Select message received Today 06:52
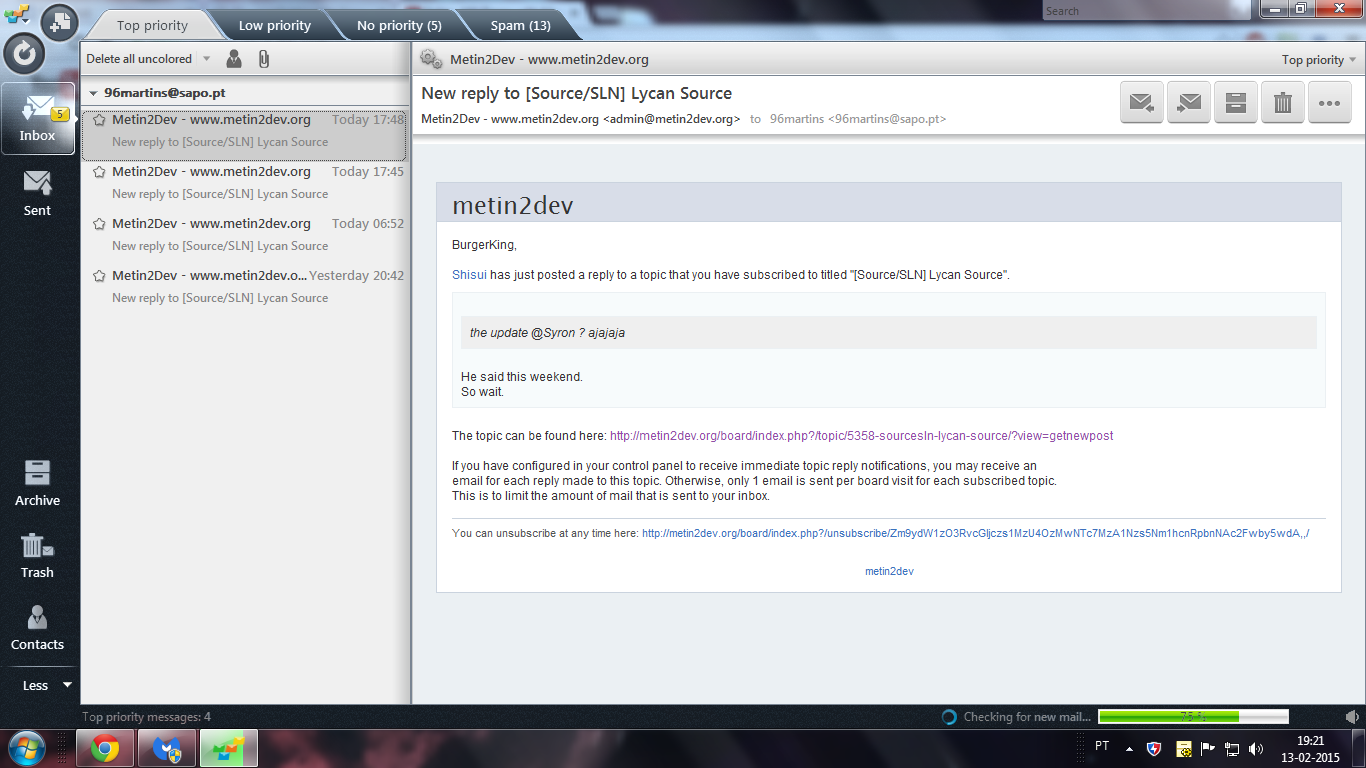 [244, 235]
